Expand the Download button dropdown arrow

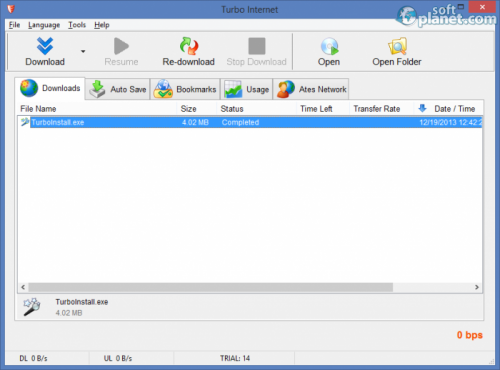pyautogui.click(x=83, y=51)
